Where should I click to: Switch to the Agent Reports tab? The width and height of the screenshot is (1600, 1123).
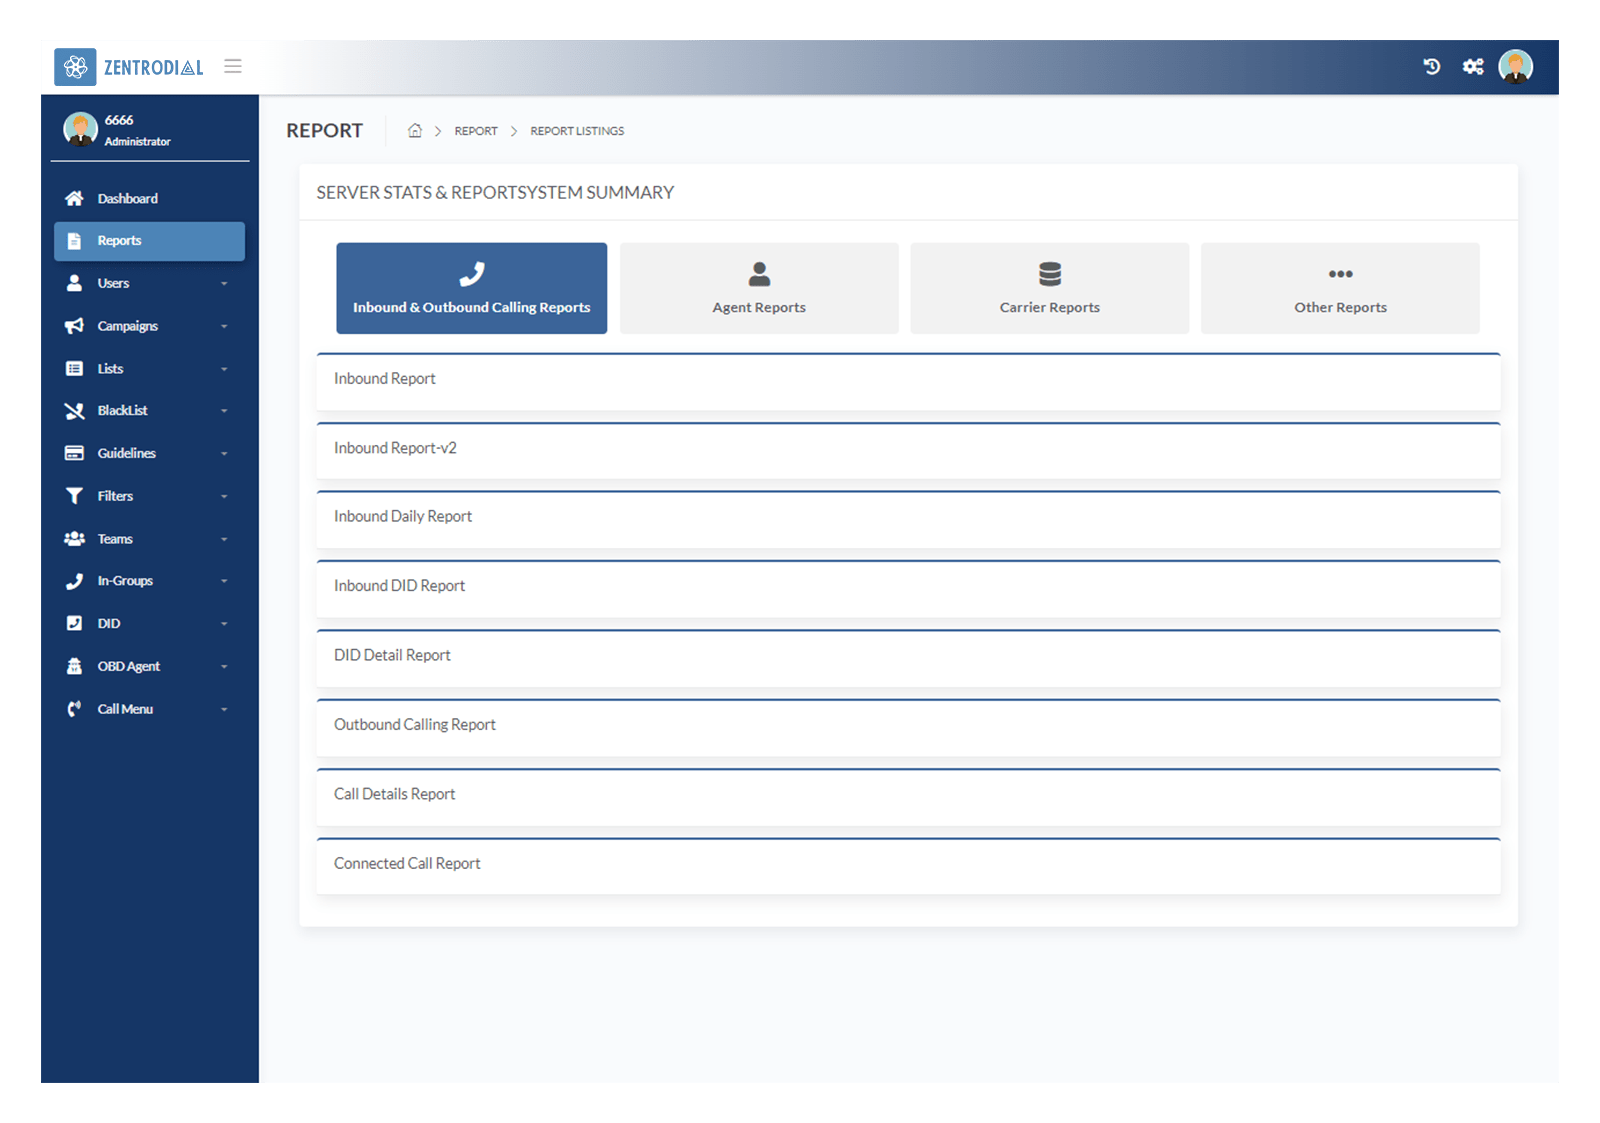point(759,288)
